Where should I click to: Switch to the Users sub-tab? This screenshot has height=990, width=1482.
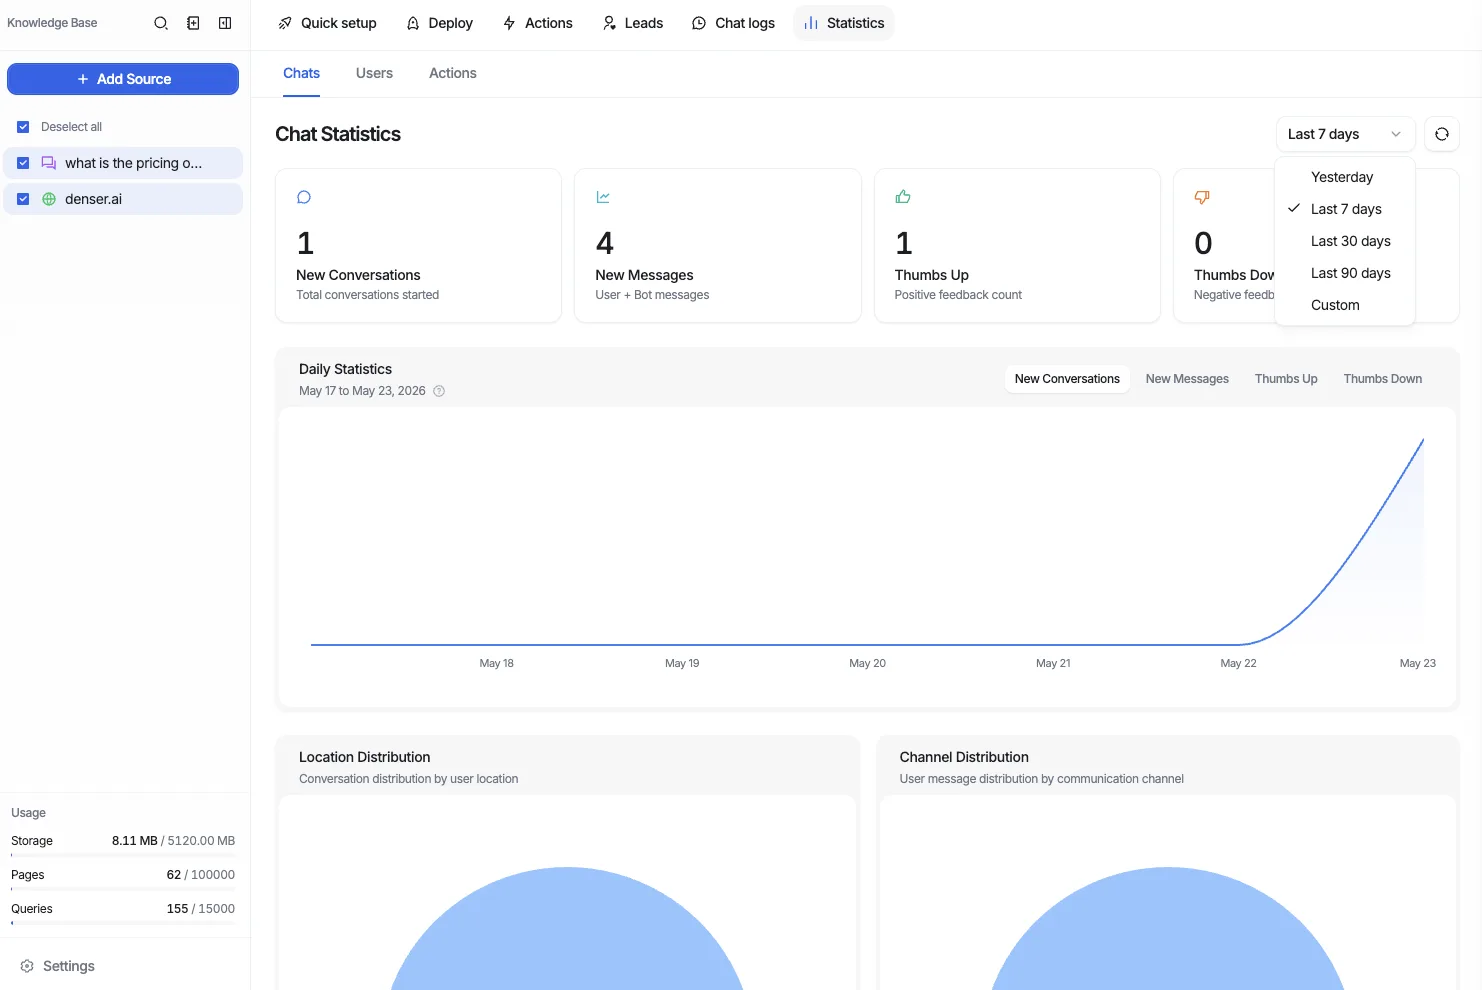coord(374,73)
